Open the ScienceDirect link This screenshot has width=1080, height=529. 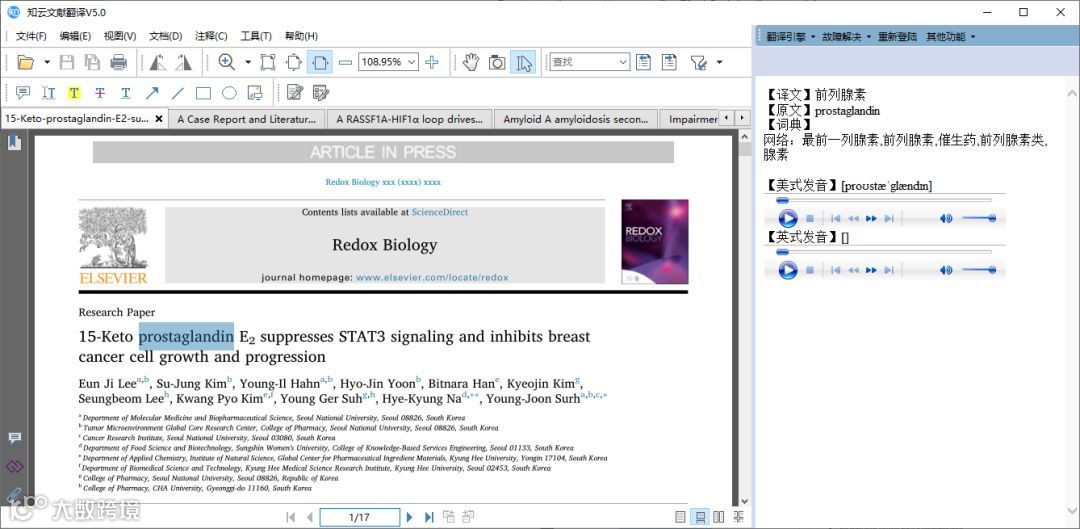(439, 212)
